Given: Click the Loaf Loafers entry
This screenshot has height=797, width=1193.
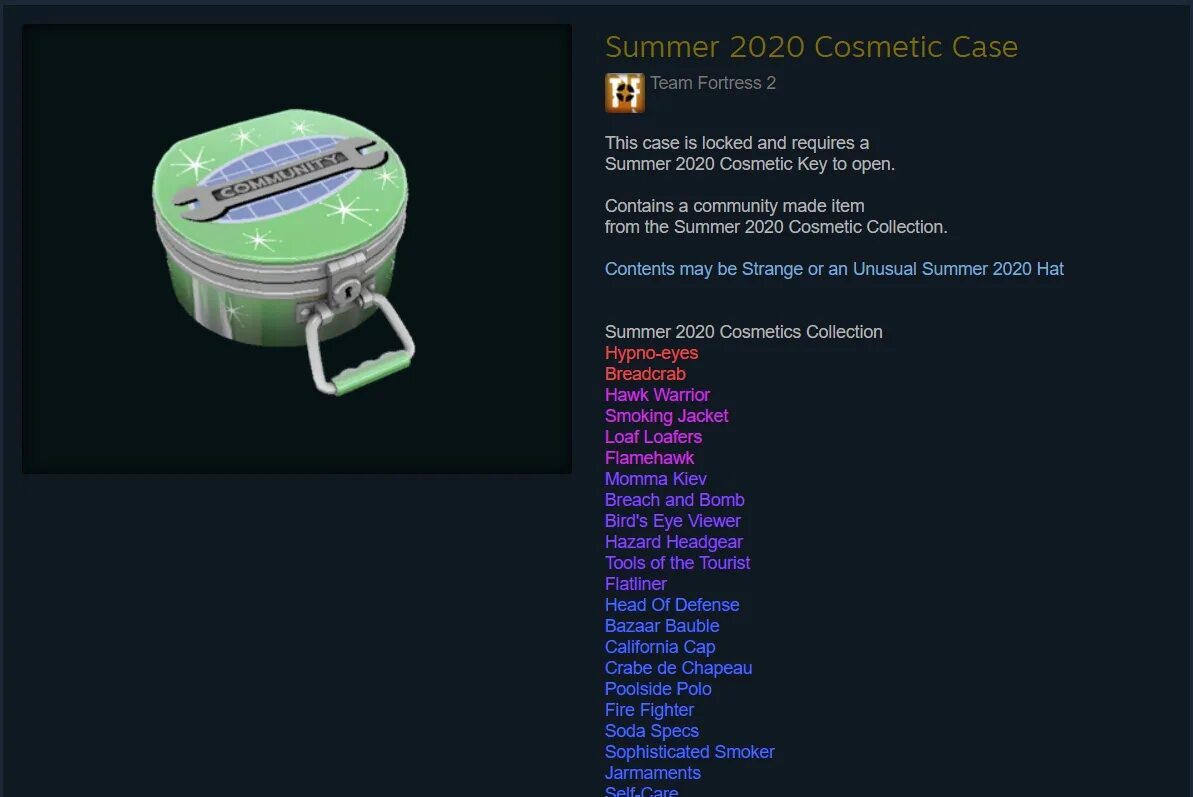Looking at the screenshot, I should [654, 437].
